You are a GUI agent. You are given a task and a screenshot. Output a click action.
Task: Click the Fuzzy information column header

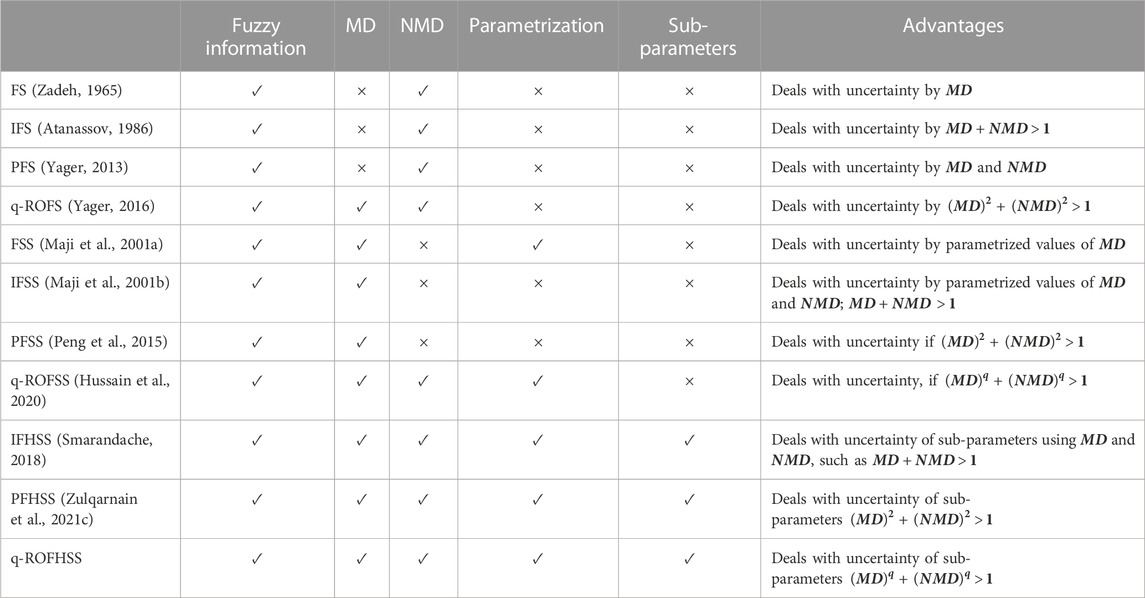256,37
